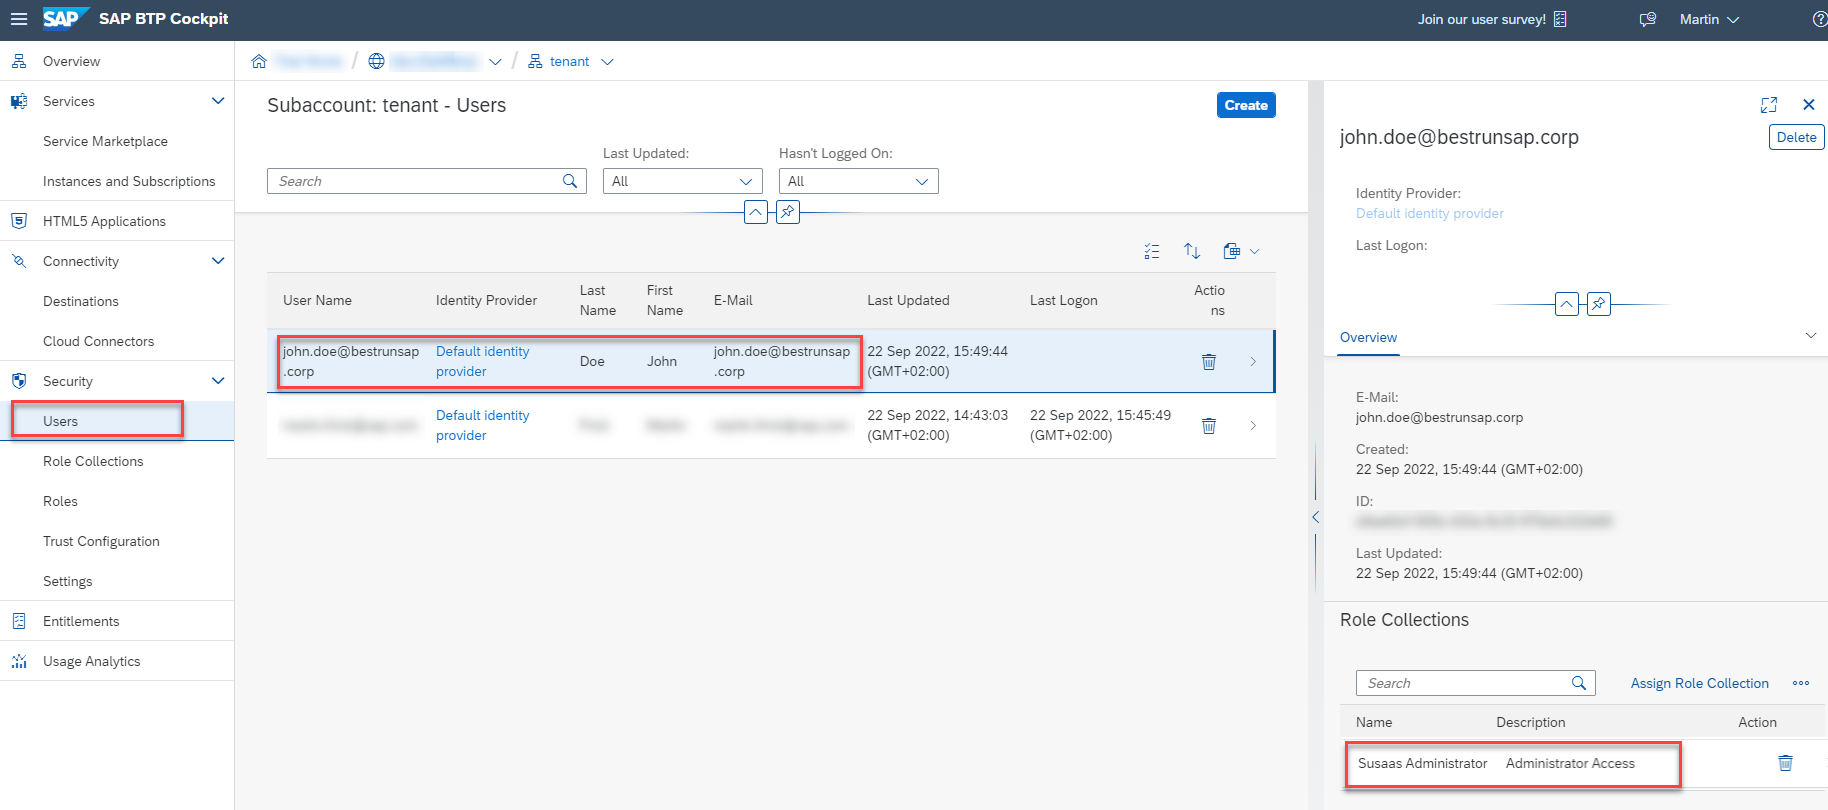1828x810 pixels.
Task: Open the user survey clipboard icon
Action: [1560, 19]
